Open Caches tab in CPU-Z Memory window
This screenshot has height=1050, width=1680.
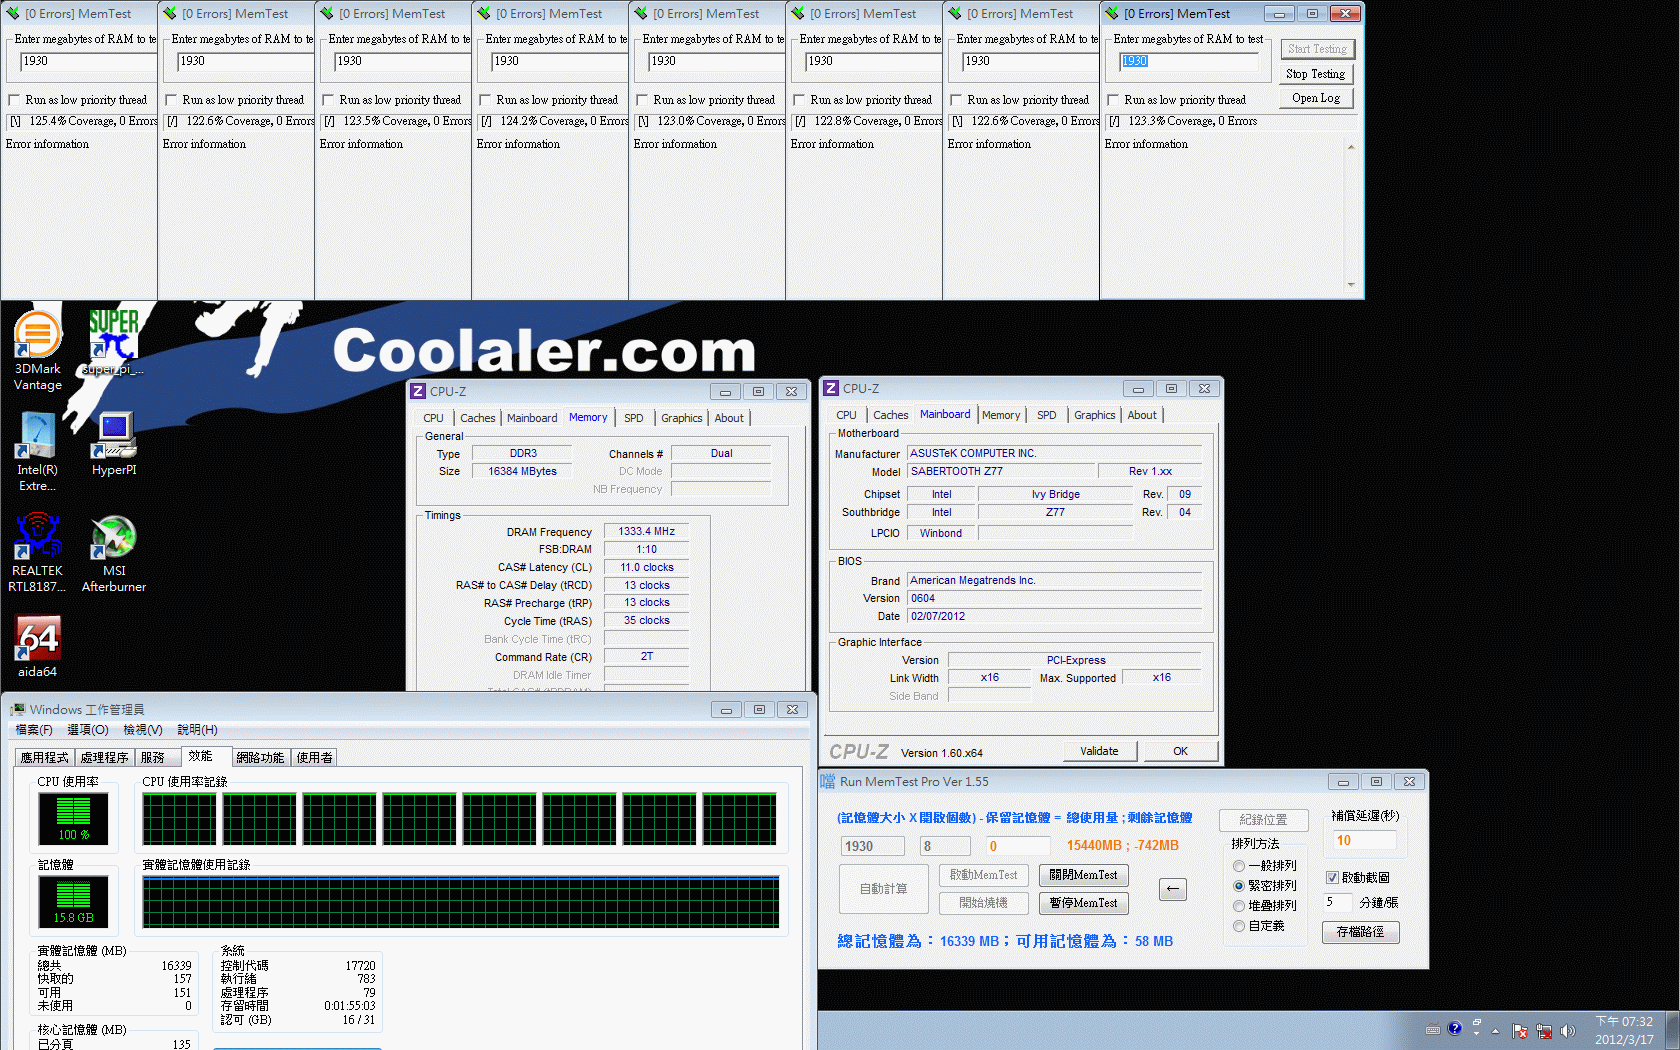tap(477, 418)
